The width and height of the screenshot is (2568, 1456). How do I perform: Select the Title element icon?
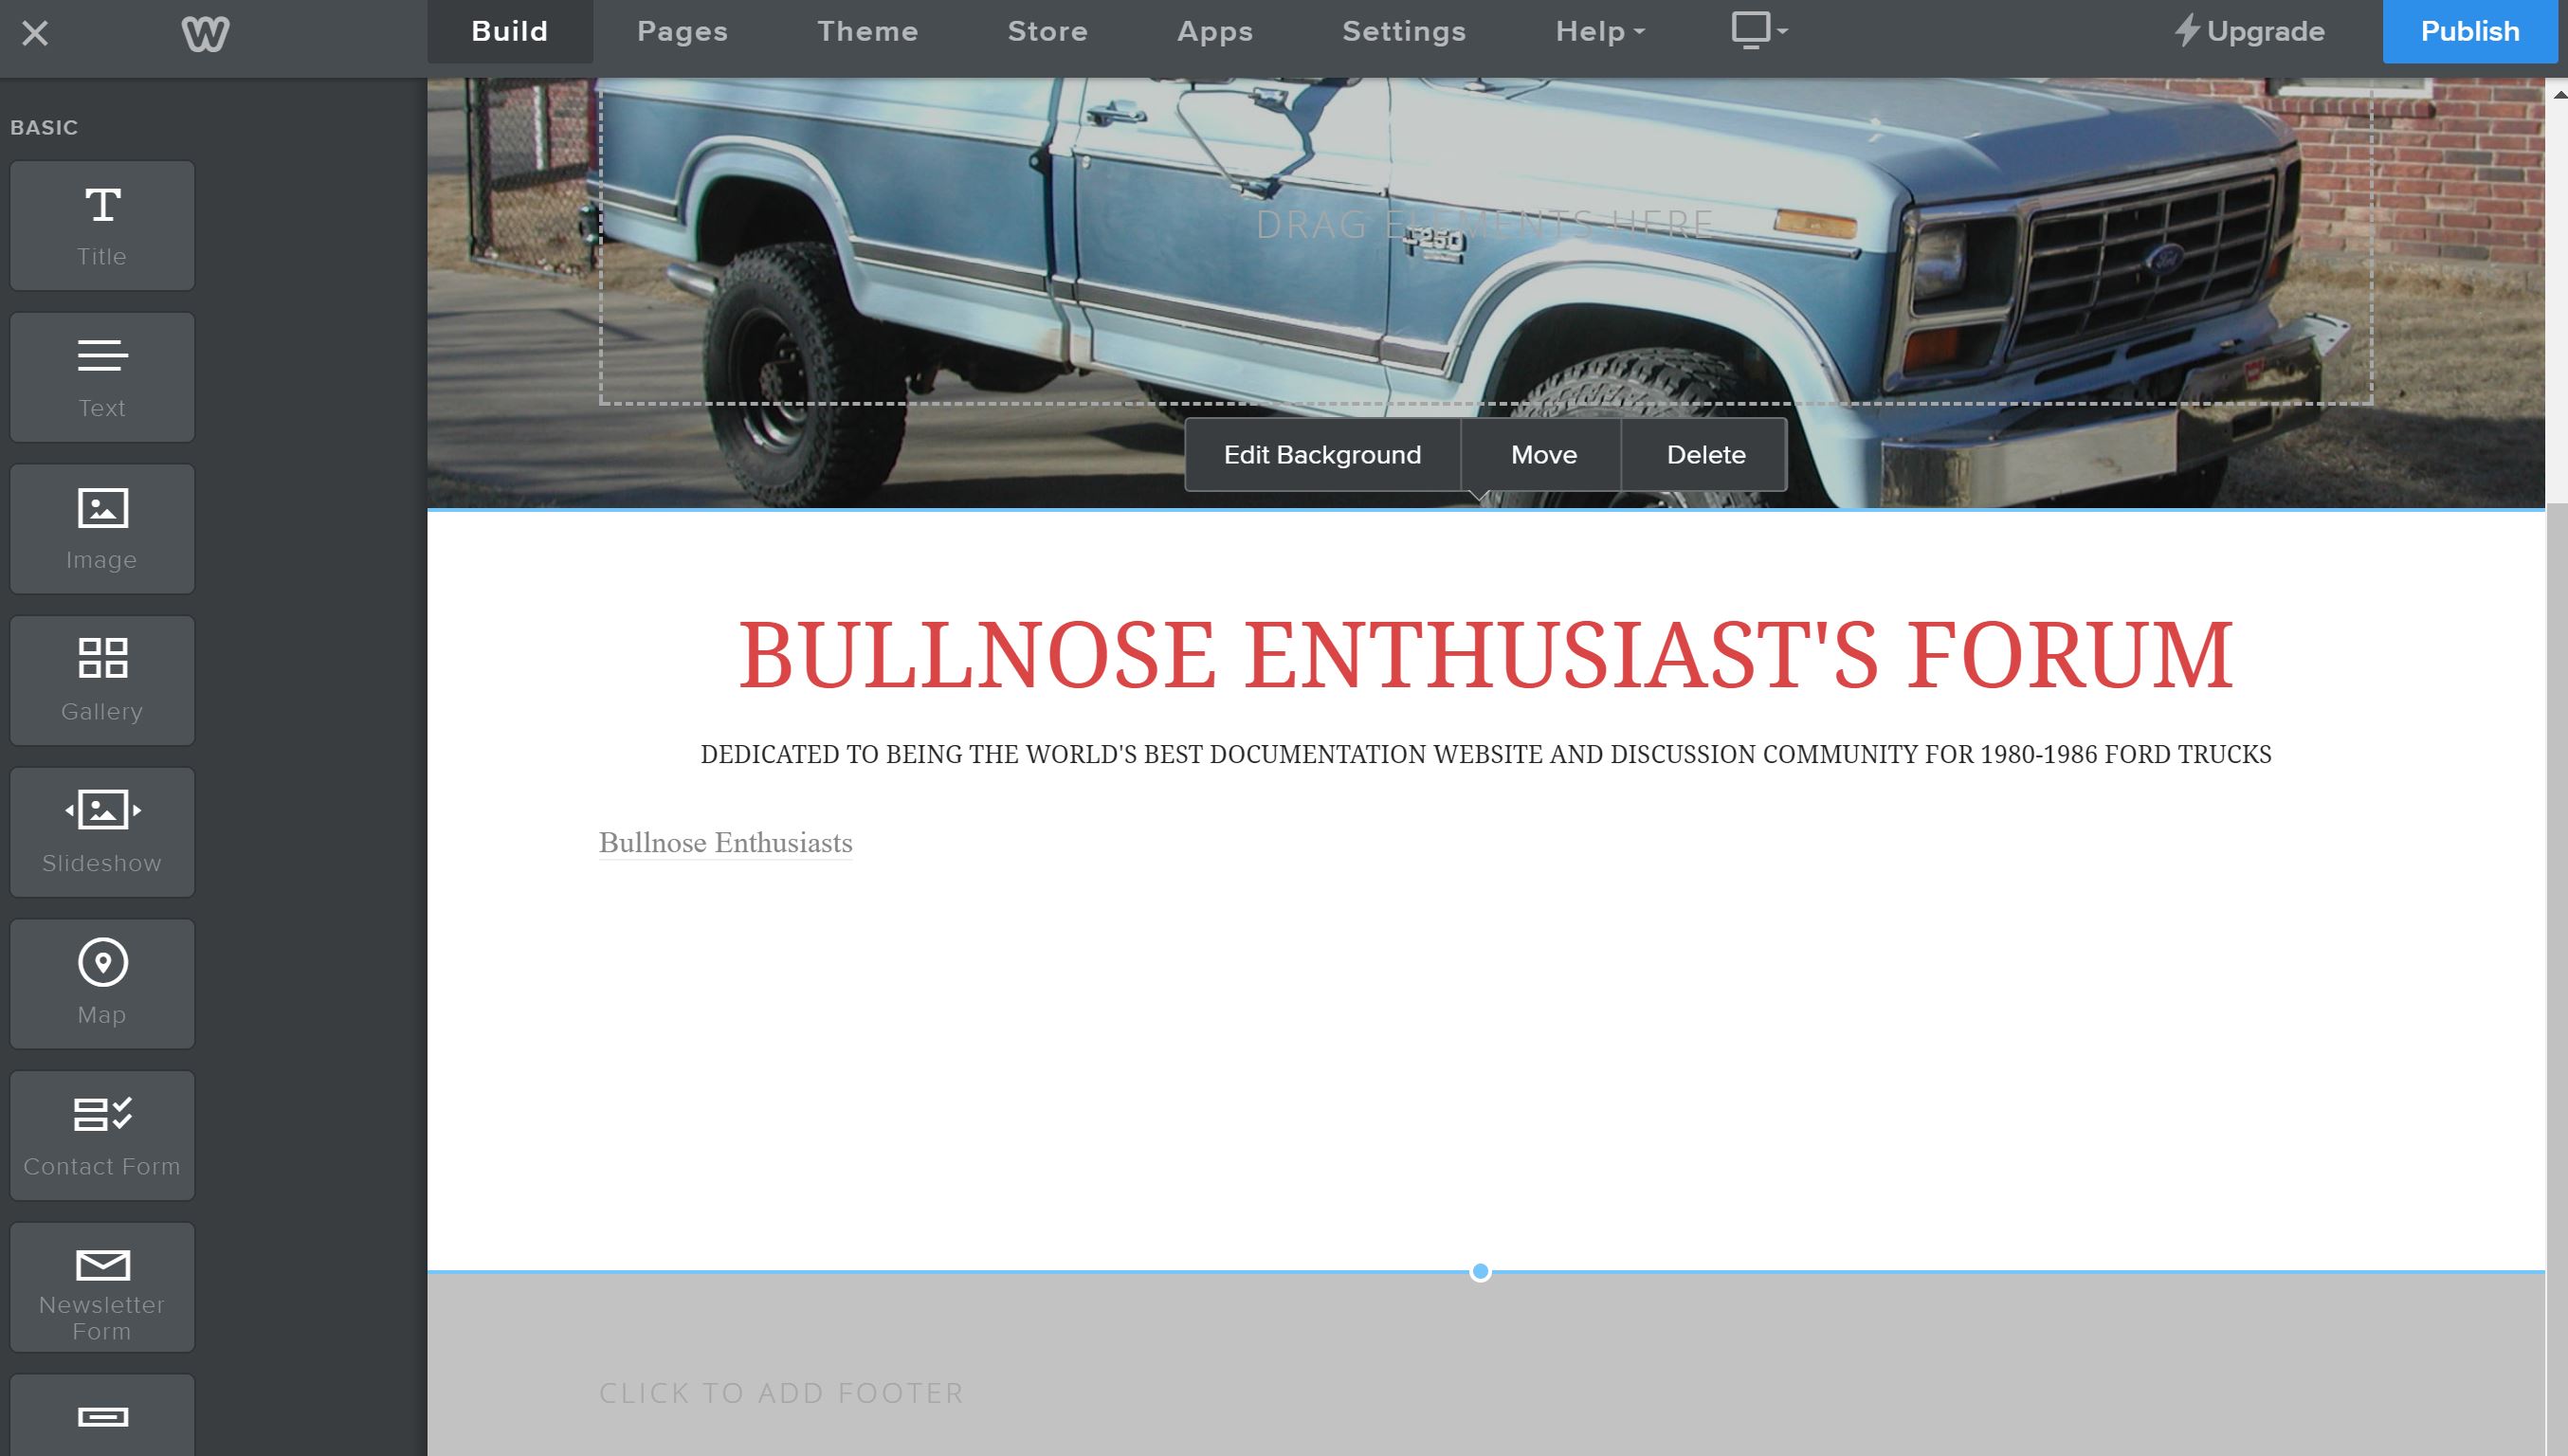click(x=102, y=226)
